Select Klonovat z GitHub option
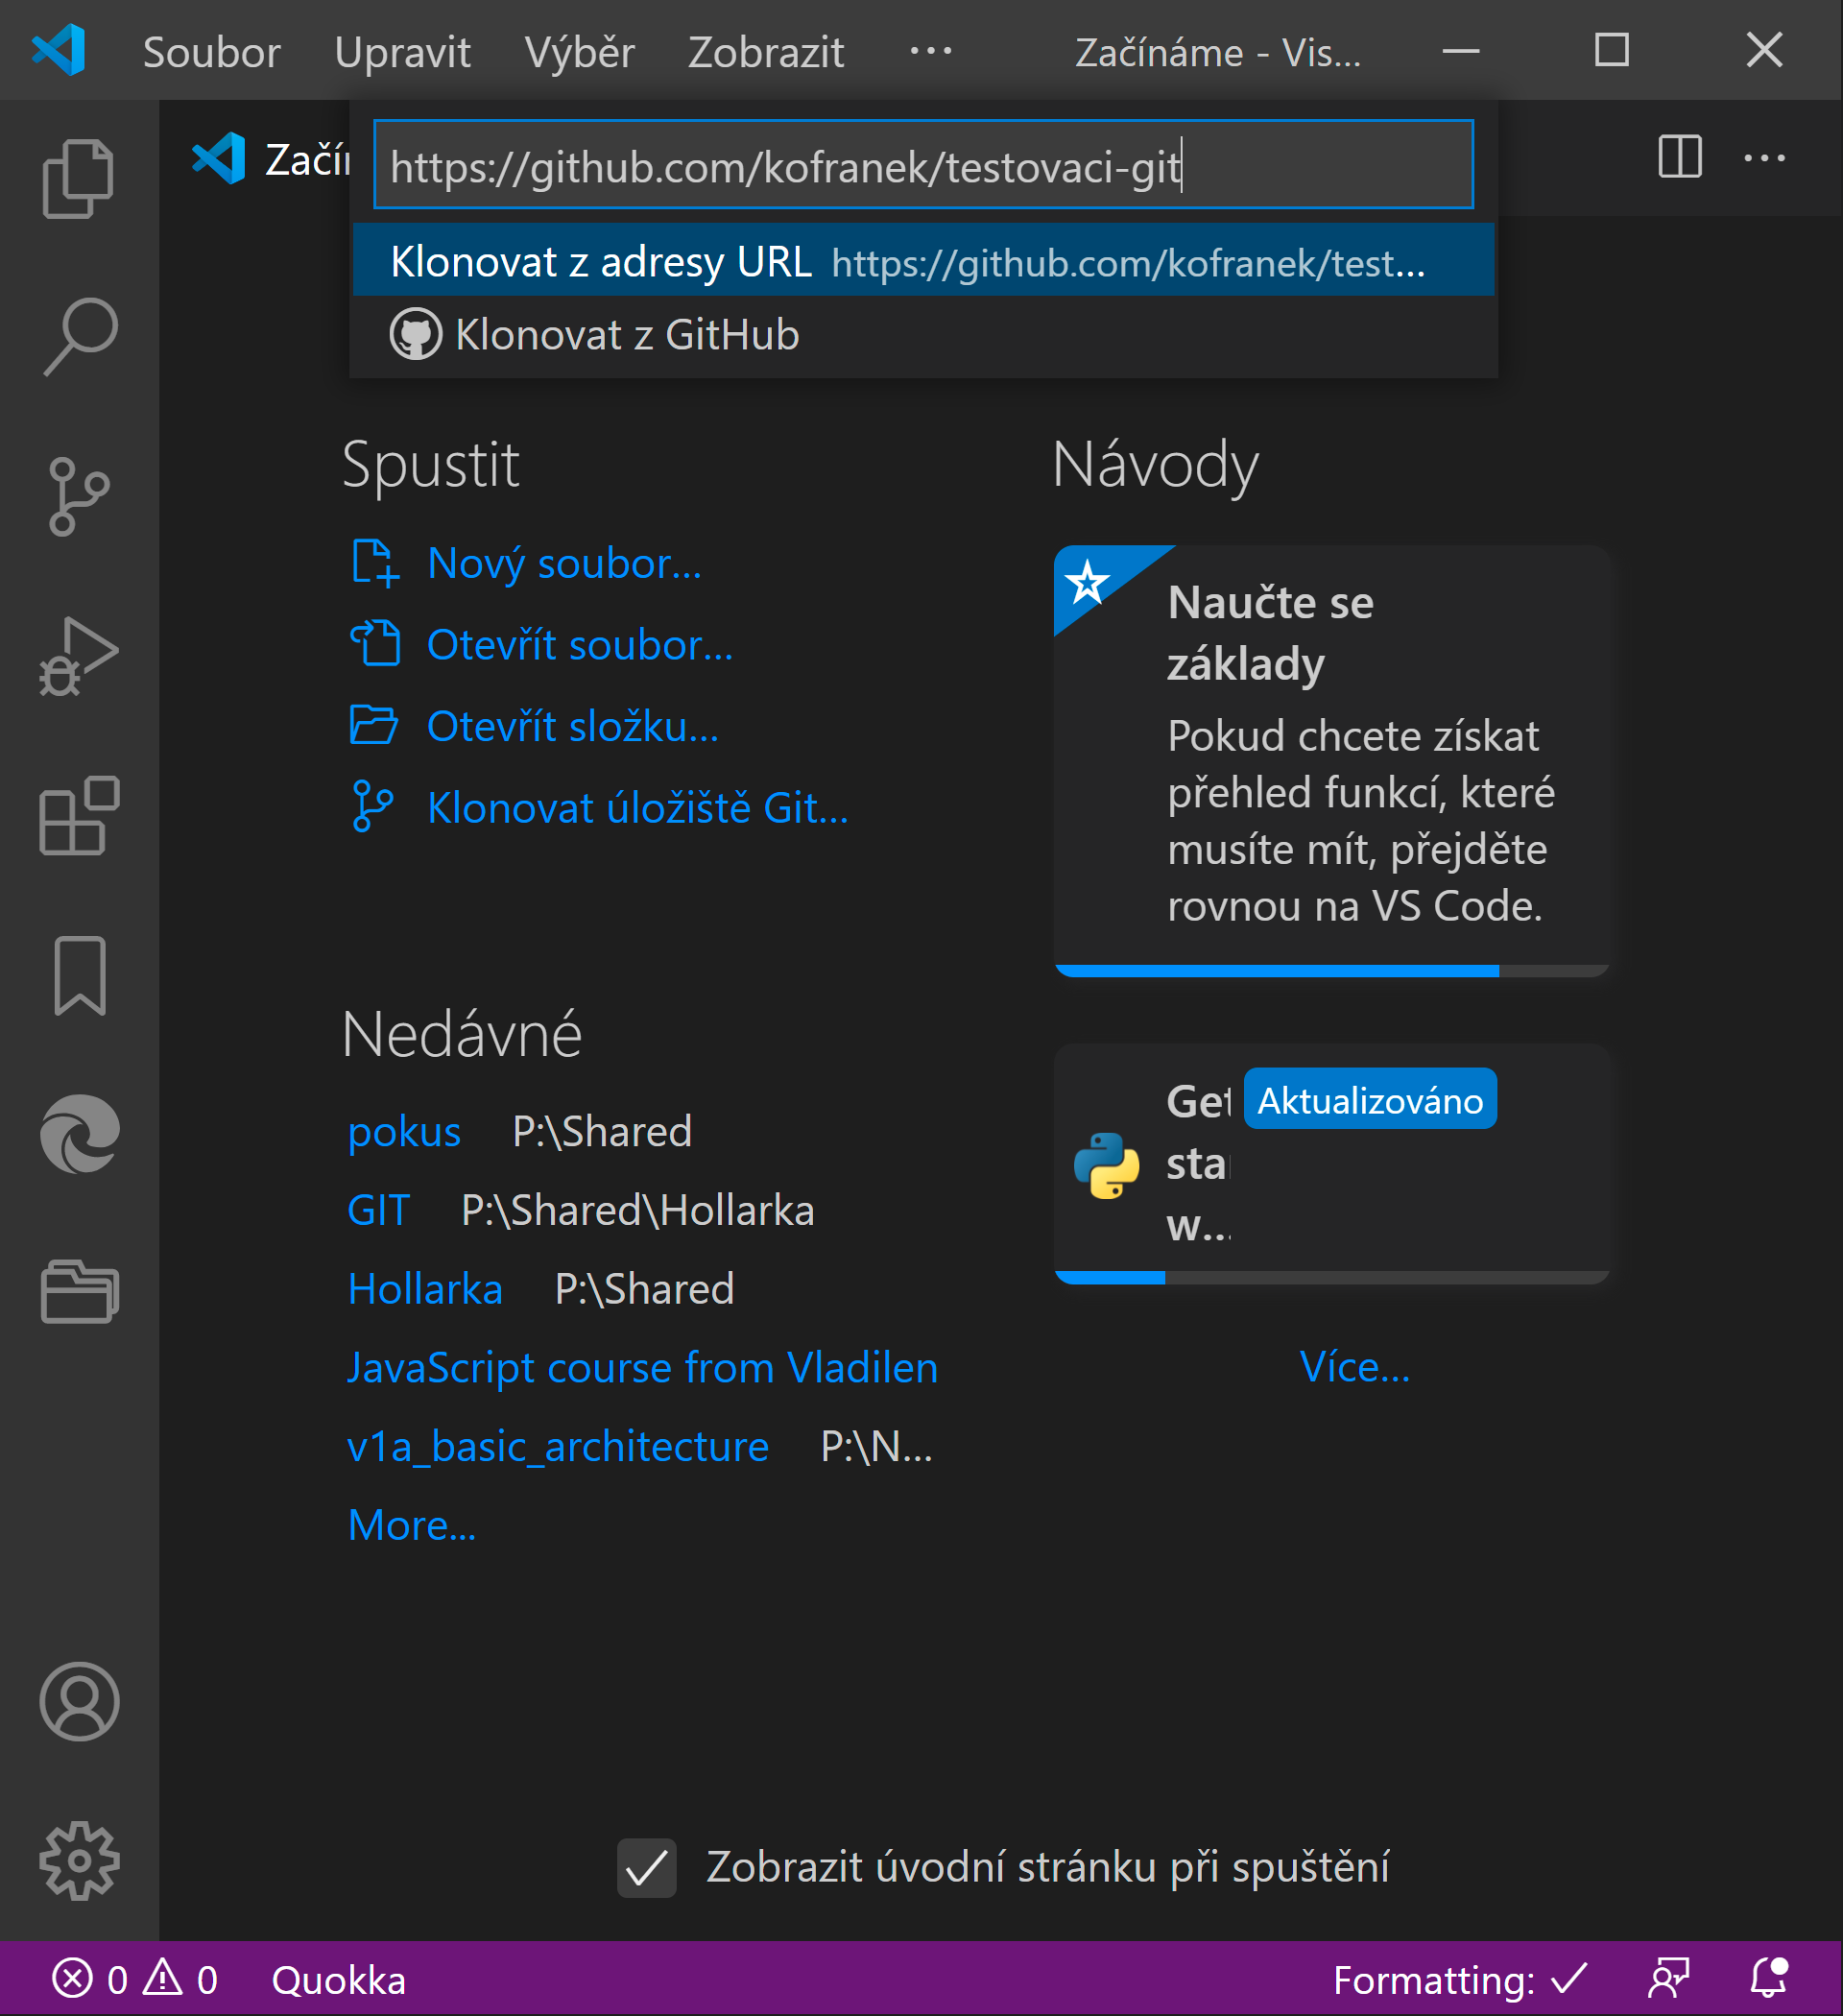This screenshot has height=2016, width=1843. 626,335
